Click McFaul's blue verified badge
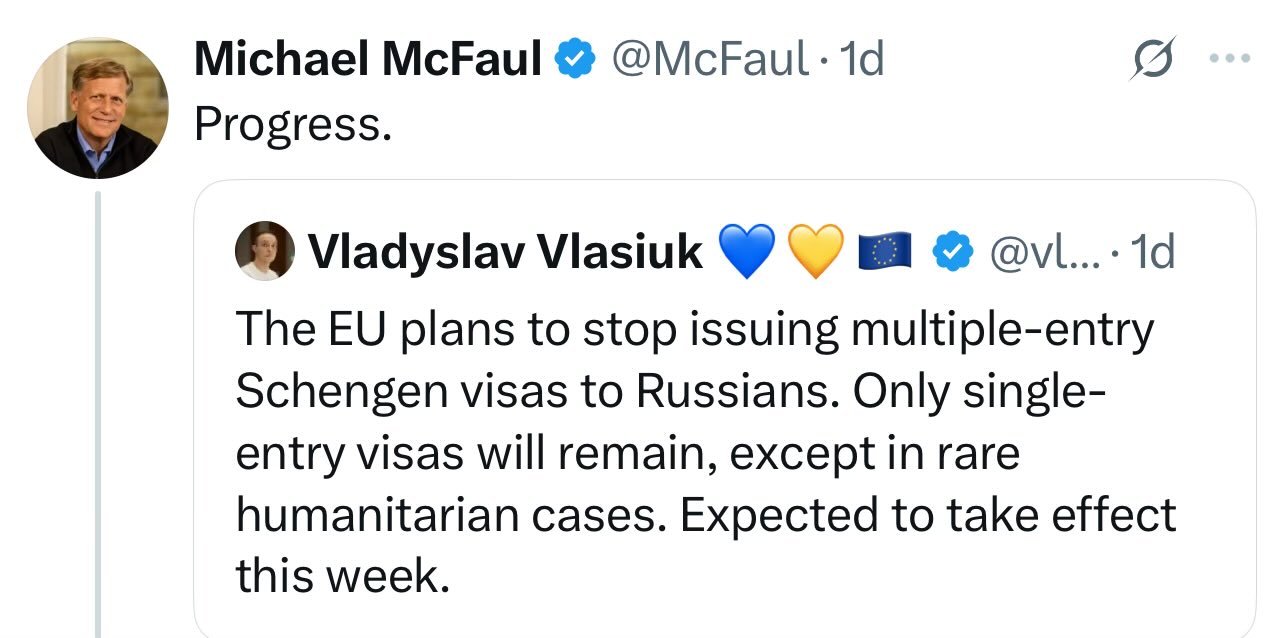The width and height of the screenshot is (1284, 638). pyautogui.click(x=576, y=61)
